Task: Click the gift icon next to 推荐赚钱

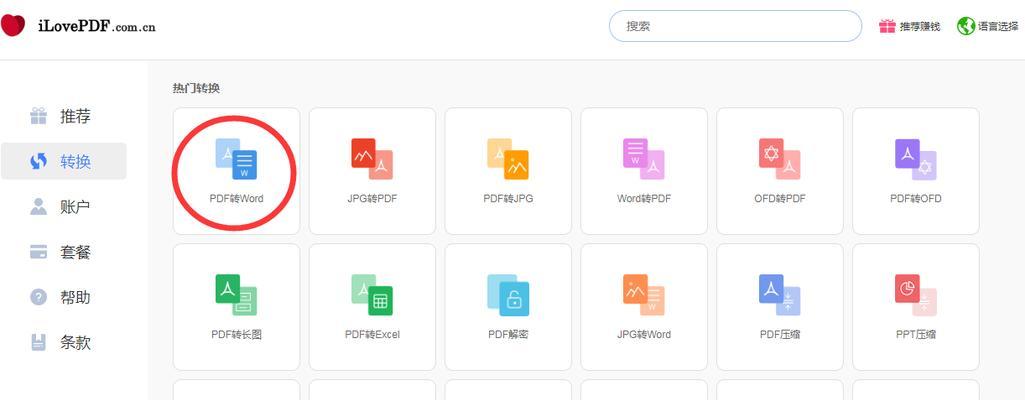Action: [x=887, y=26]
